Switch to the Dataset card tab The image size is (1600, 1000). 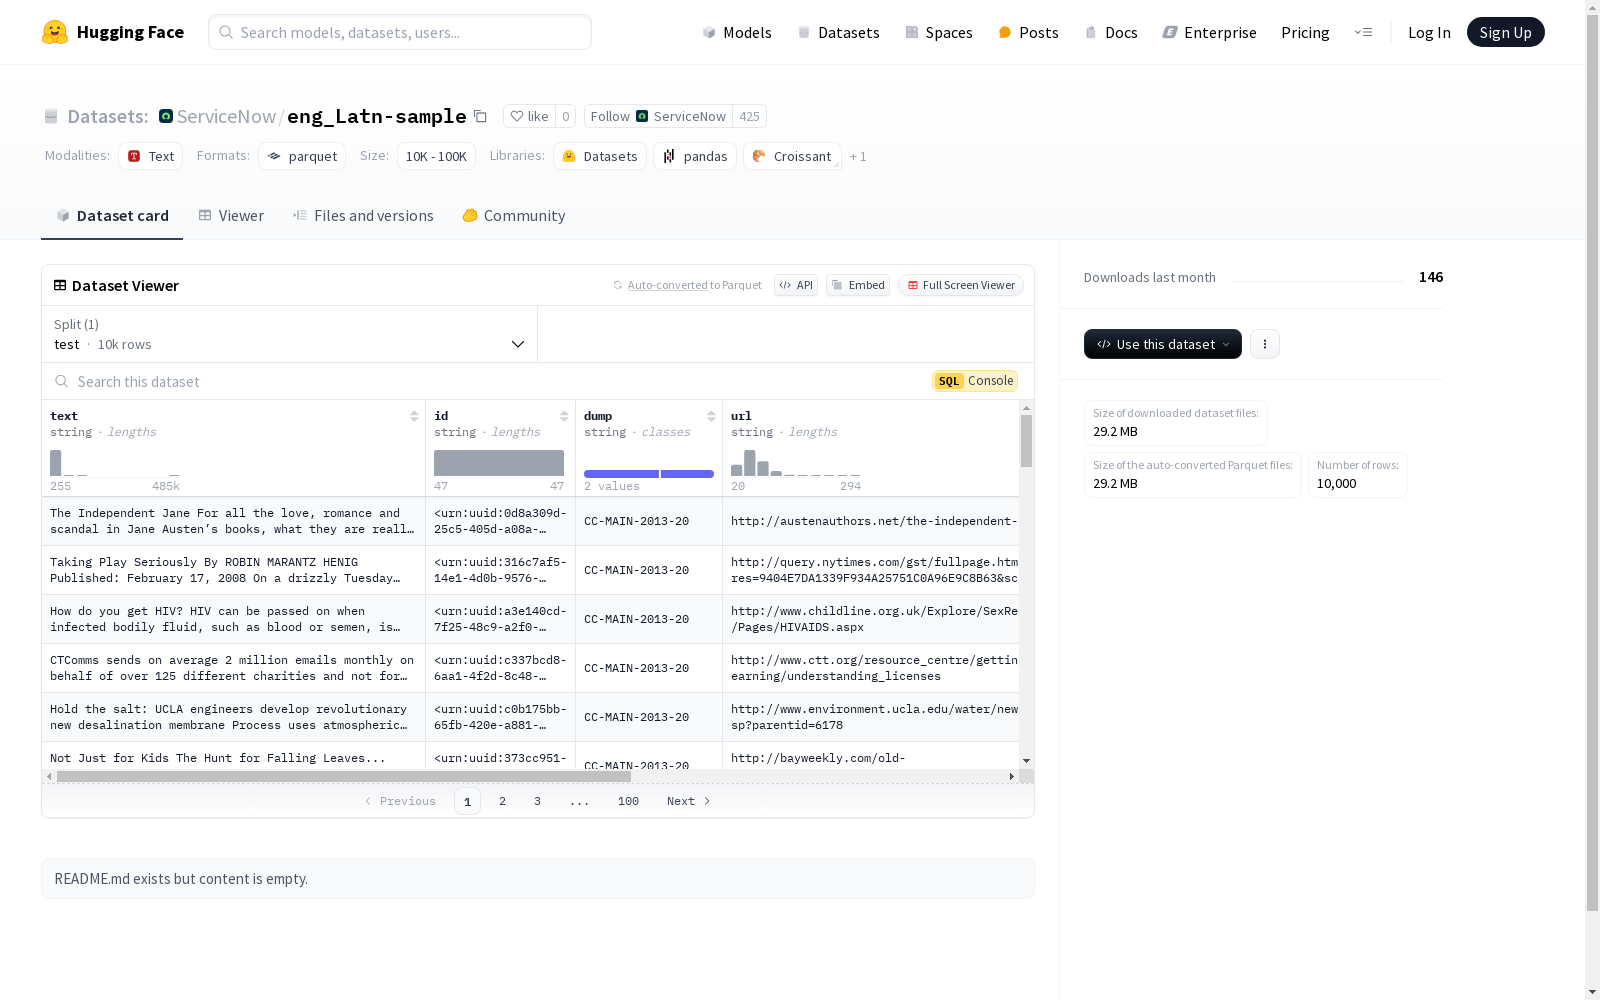(x=112, y=216)
